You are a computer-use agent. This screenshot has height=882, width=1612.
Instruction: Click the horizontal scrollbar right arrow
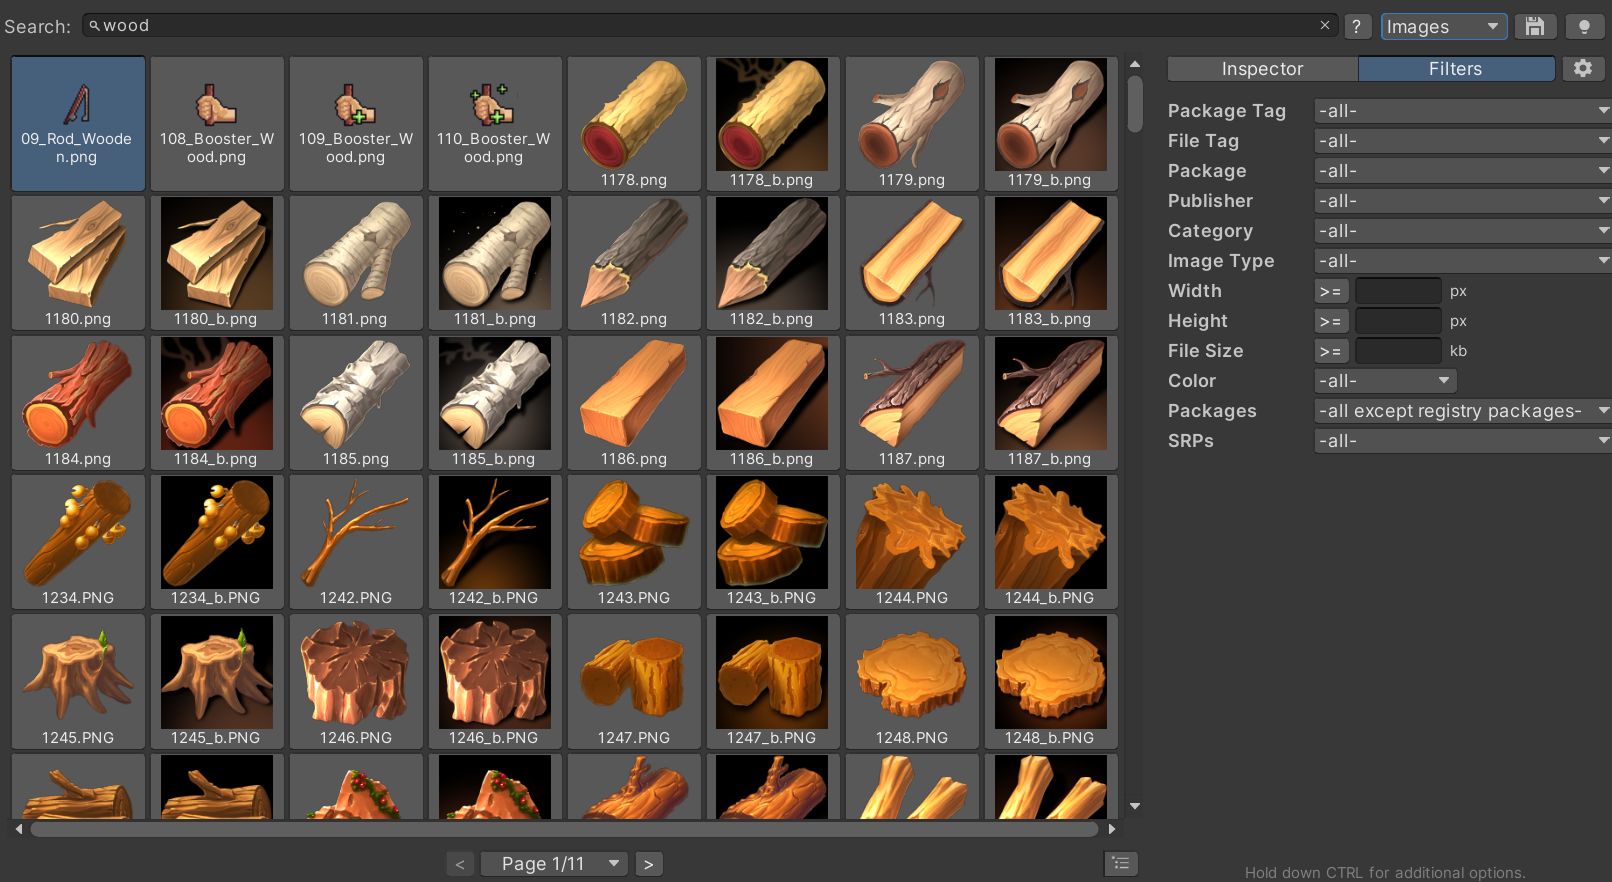point(1111,829)
